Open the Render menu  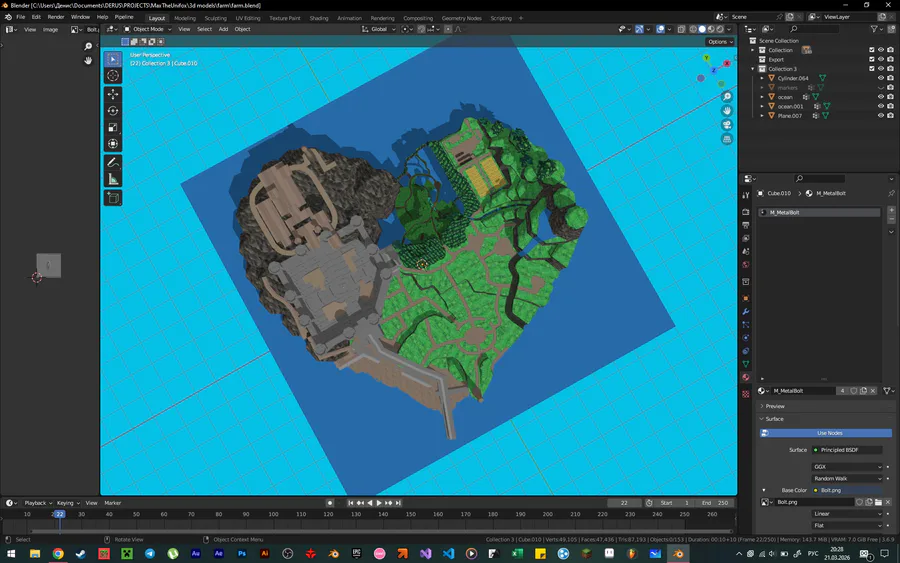pyautogui.click(x=56, y=17)
